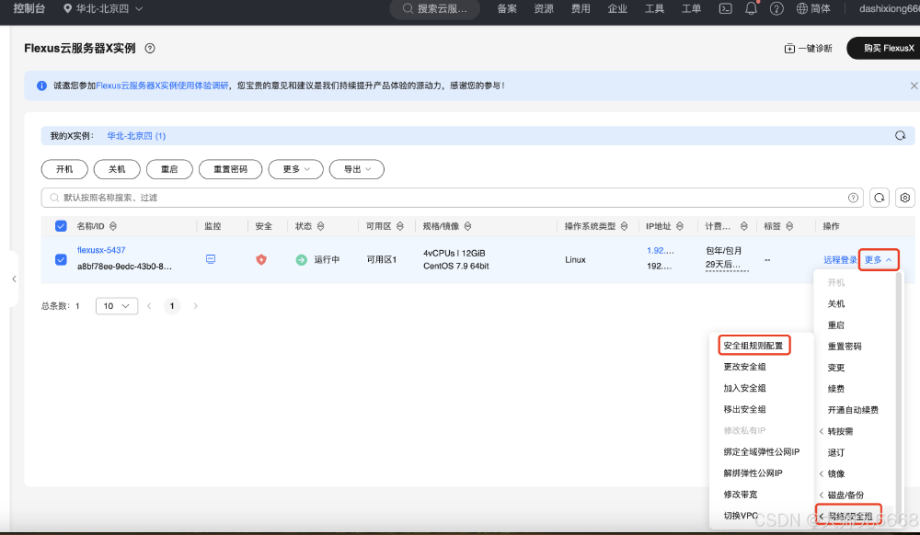920x535 pixels.
Task: Open the 远程登录 link
Action: [x=840, y=259]
